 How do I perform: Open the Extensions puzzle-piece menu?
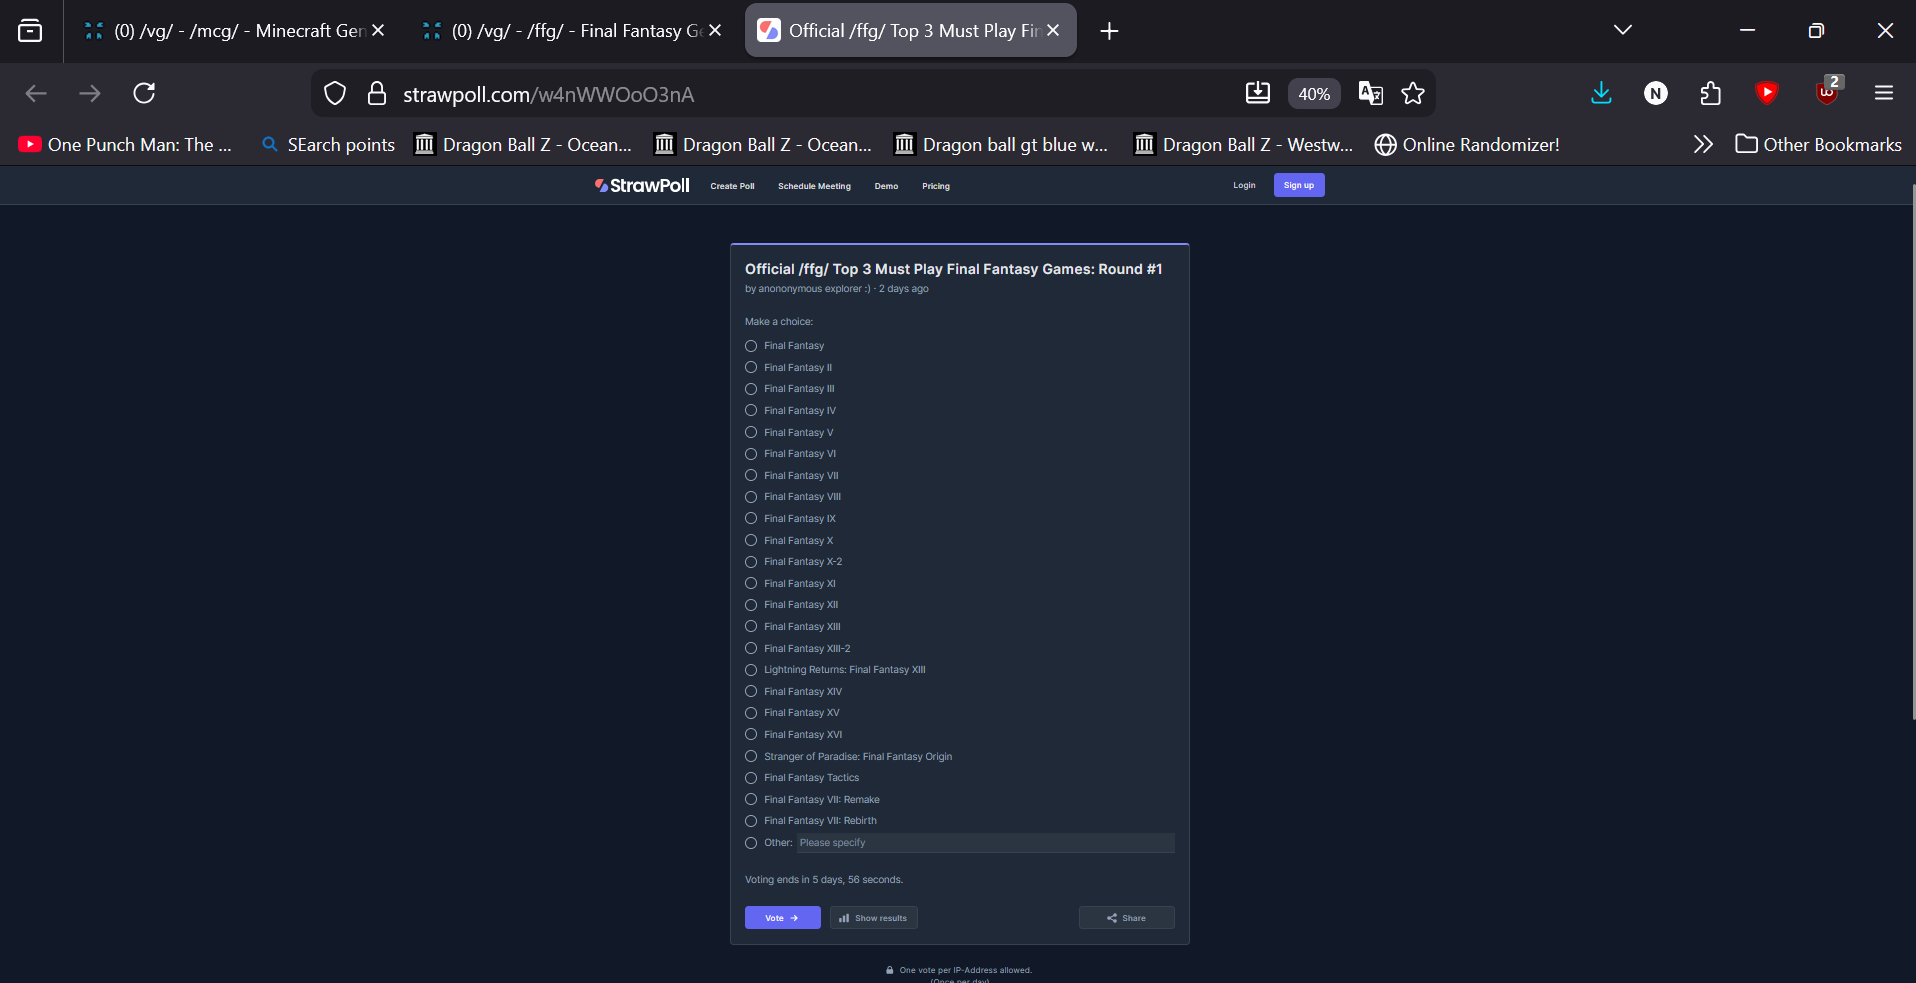(x=1711, y=94)
